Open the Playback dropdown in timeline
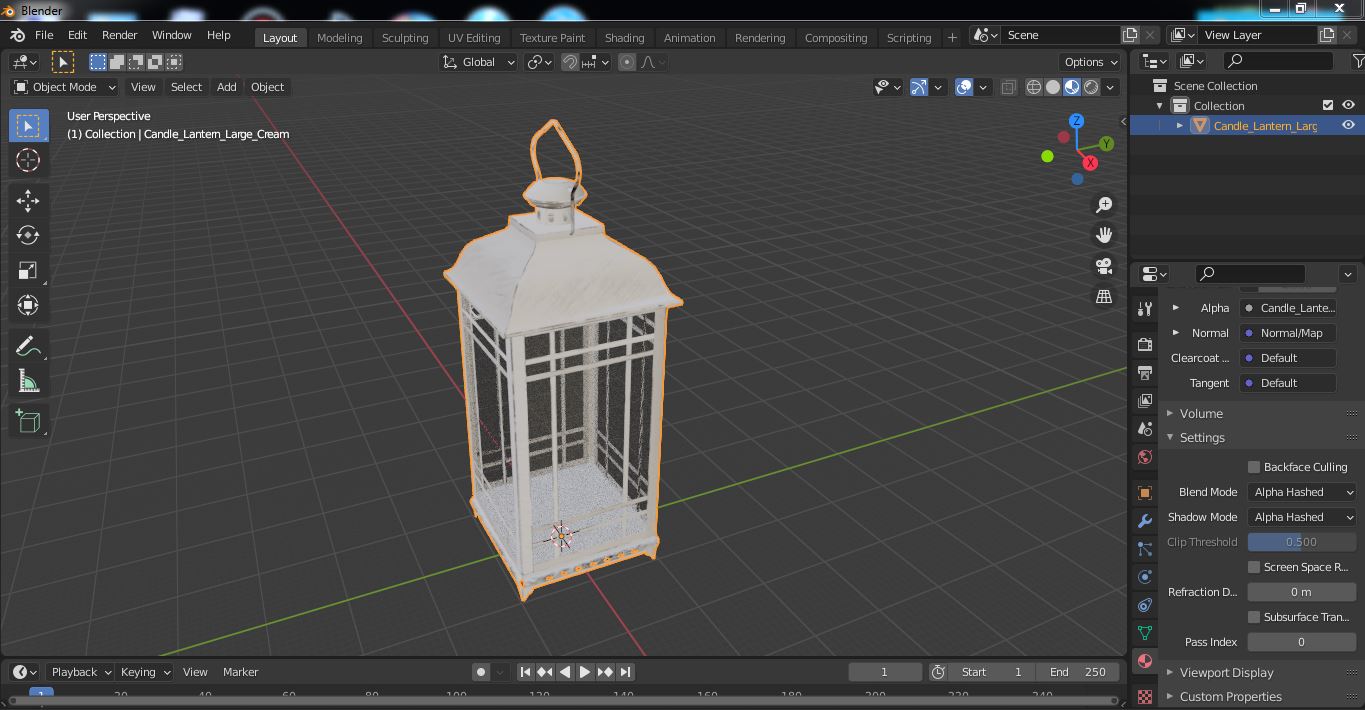The image size is (1365, 710). coord(81,672)
